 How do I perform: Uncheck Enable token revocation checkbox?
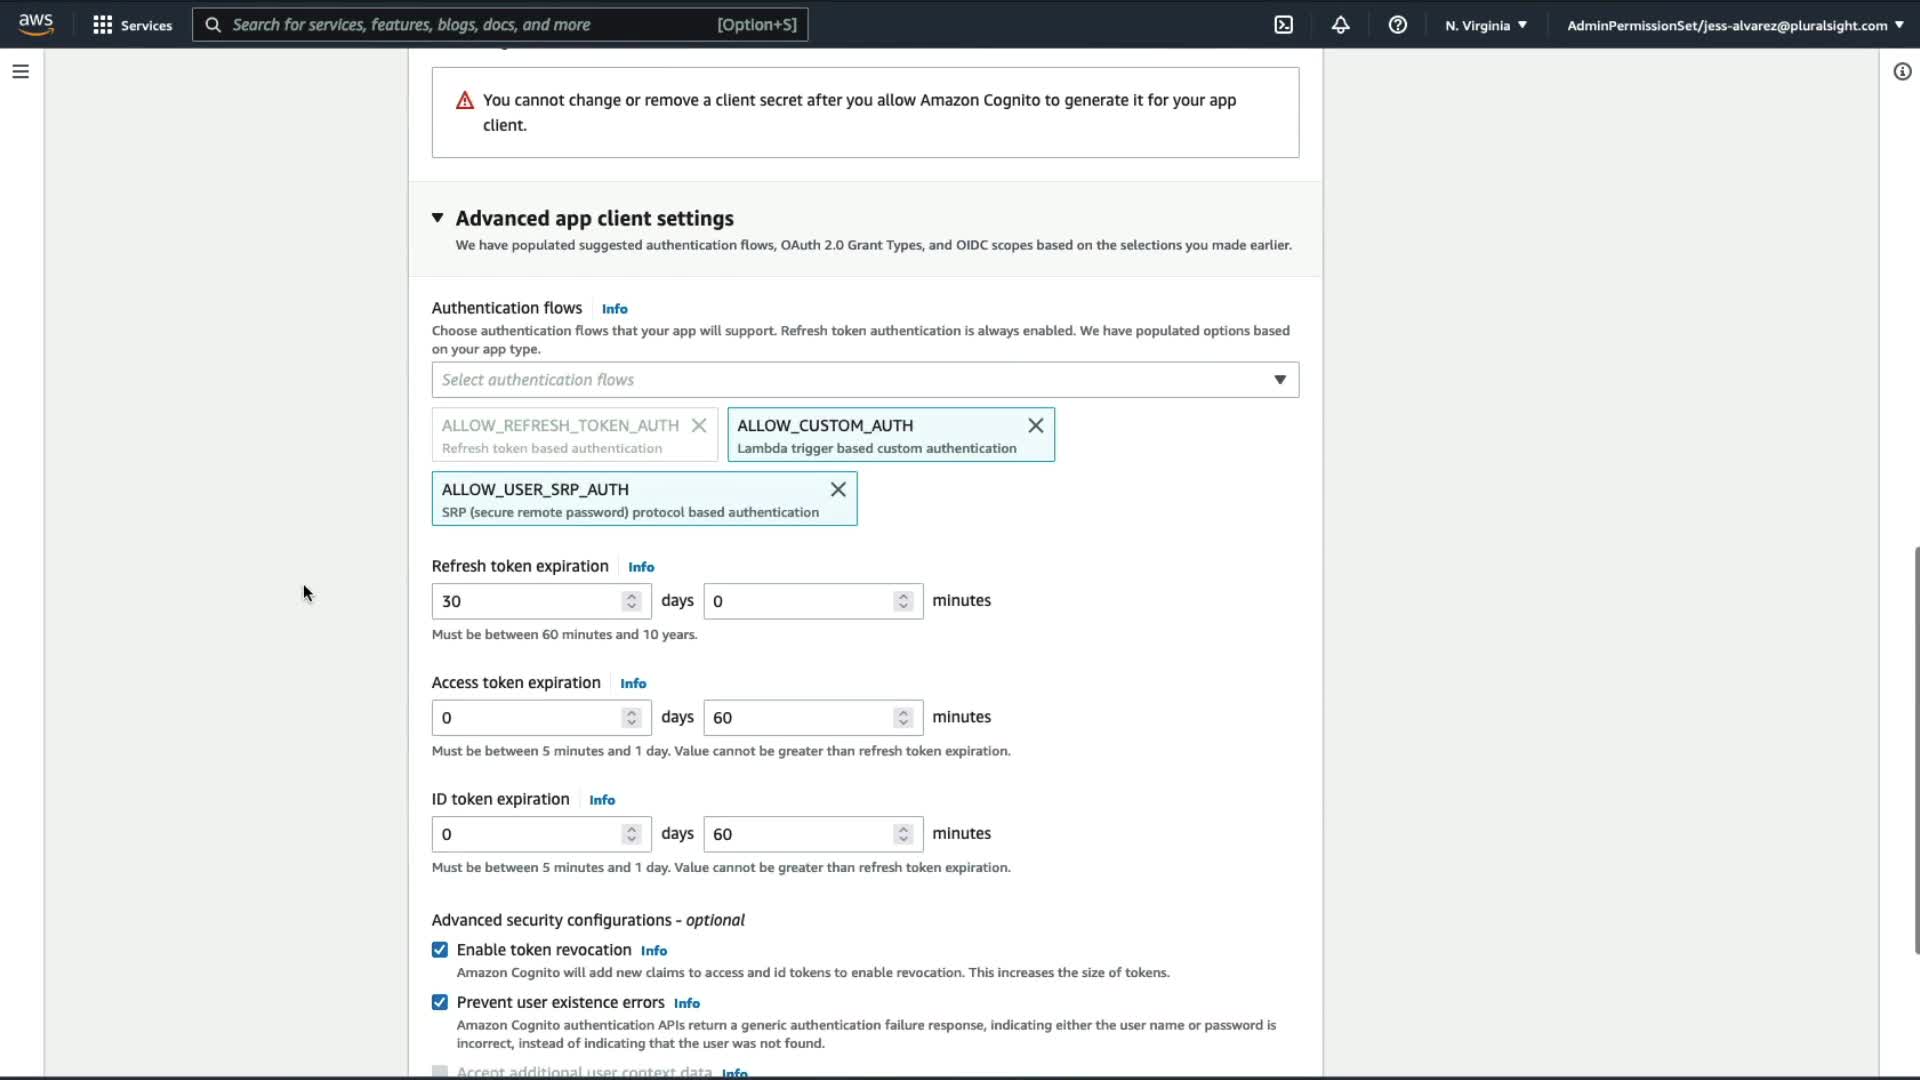[440, 950]
